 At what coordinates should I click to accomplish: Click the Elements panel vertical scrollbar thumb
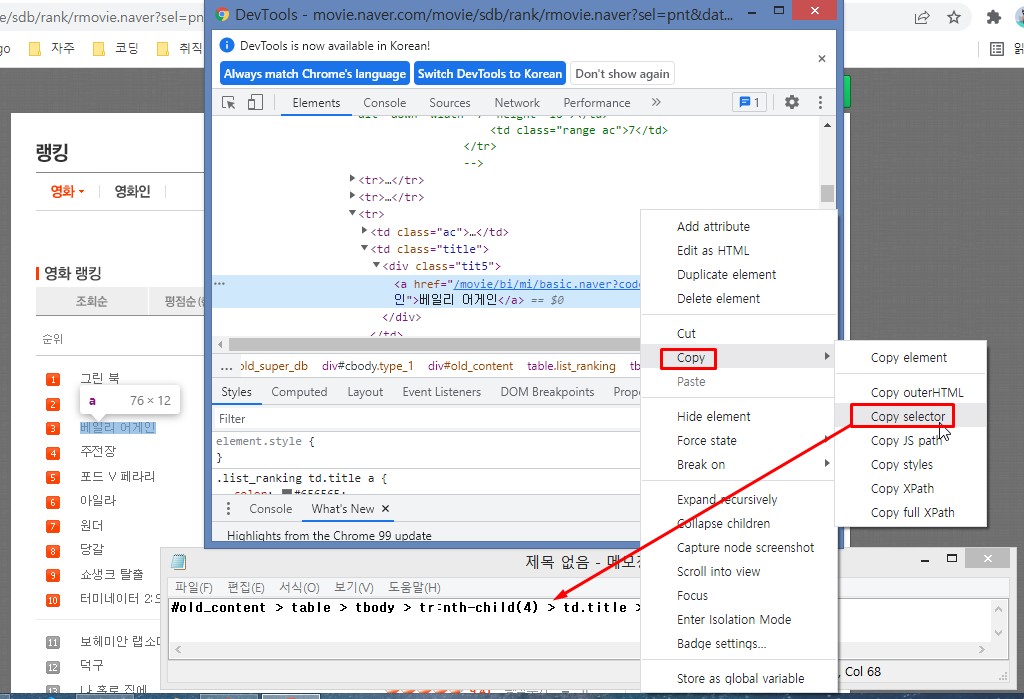click(827, 193)
